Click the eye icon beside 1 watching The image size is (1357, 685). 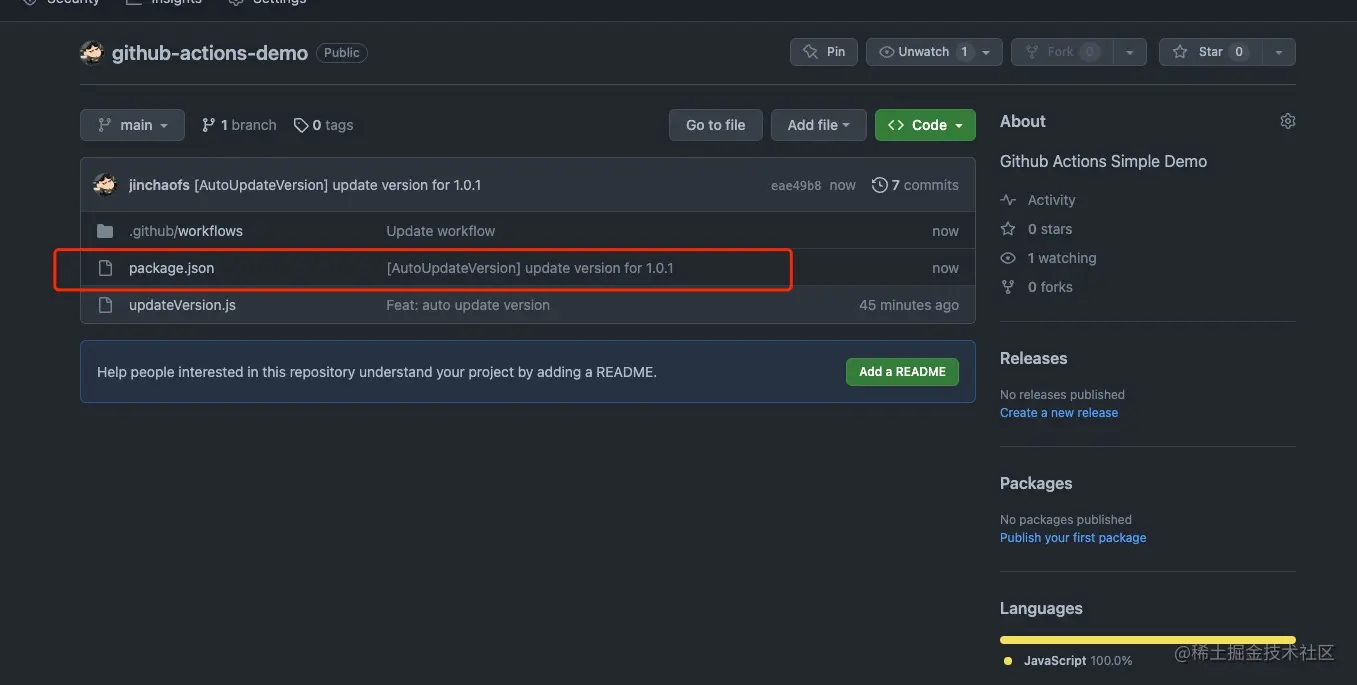[x=1008, y=258]
